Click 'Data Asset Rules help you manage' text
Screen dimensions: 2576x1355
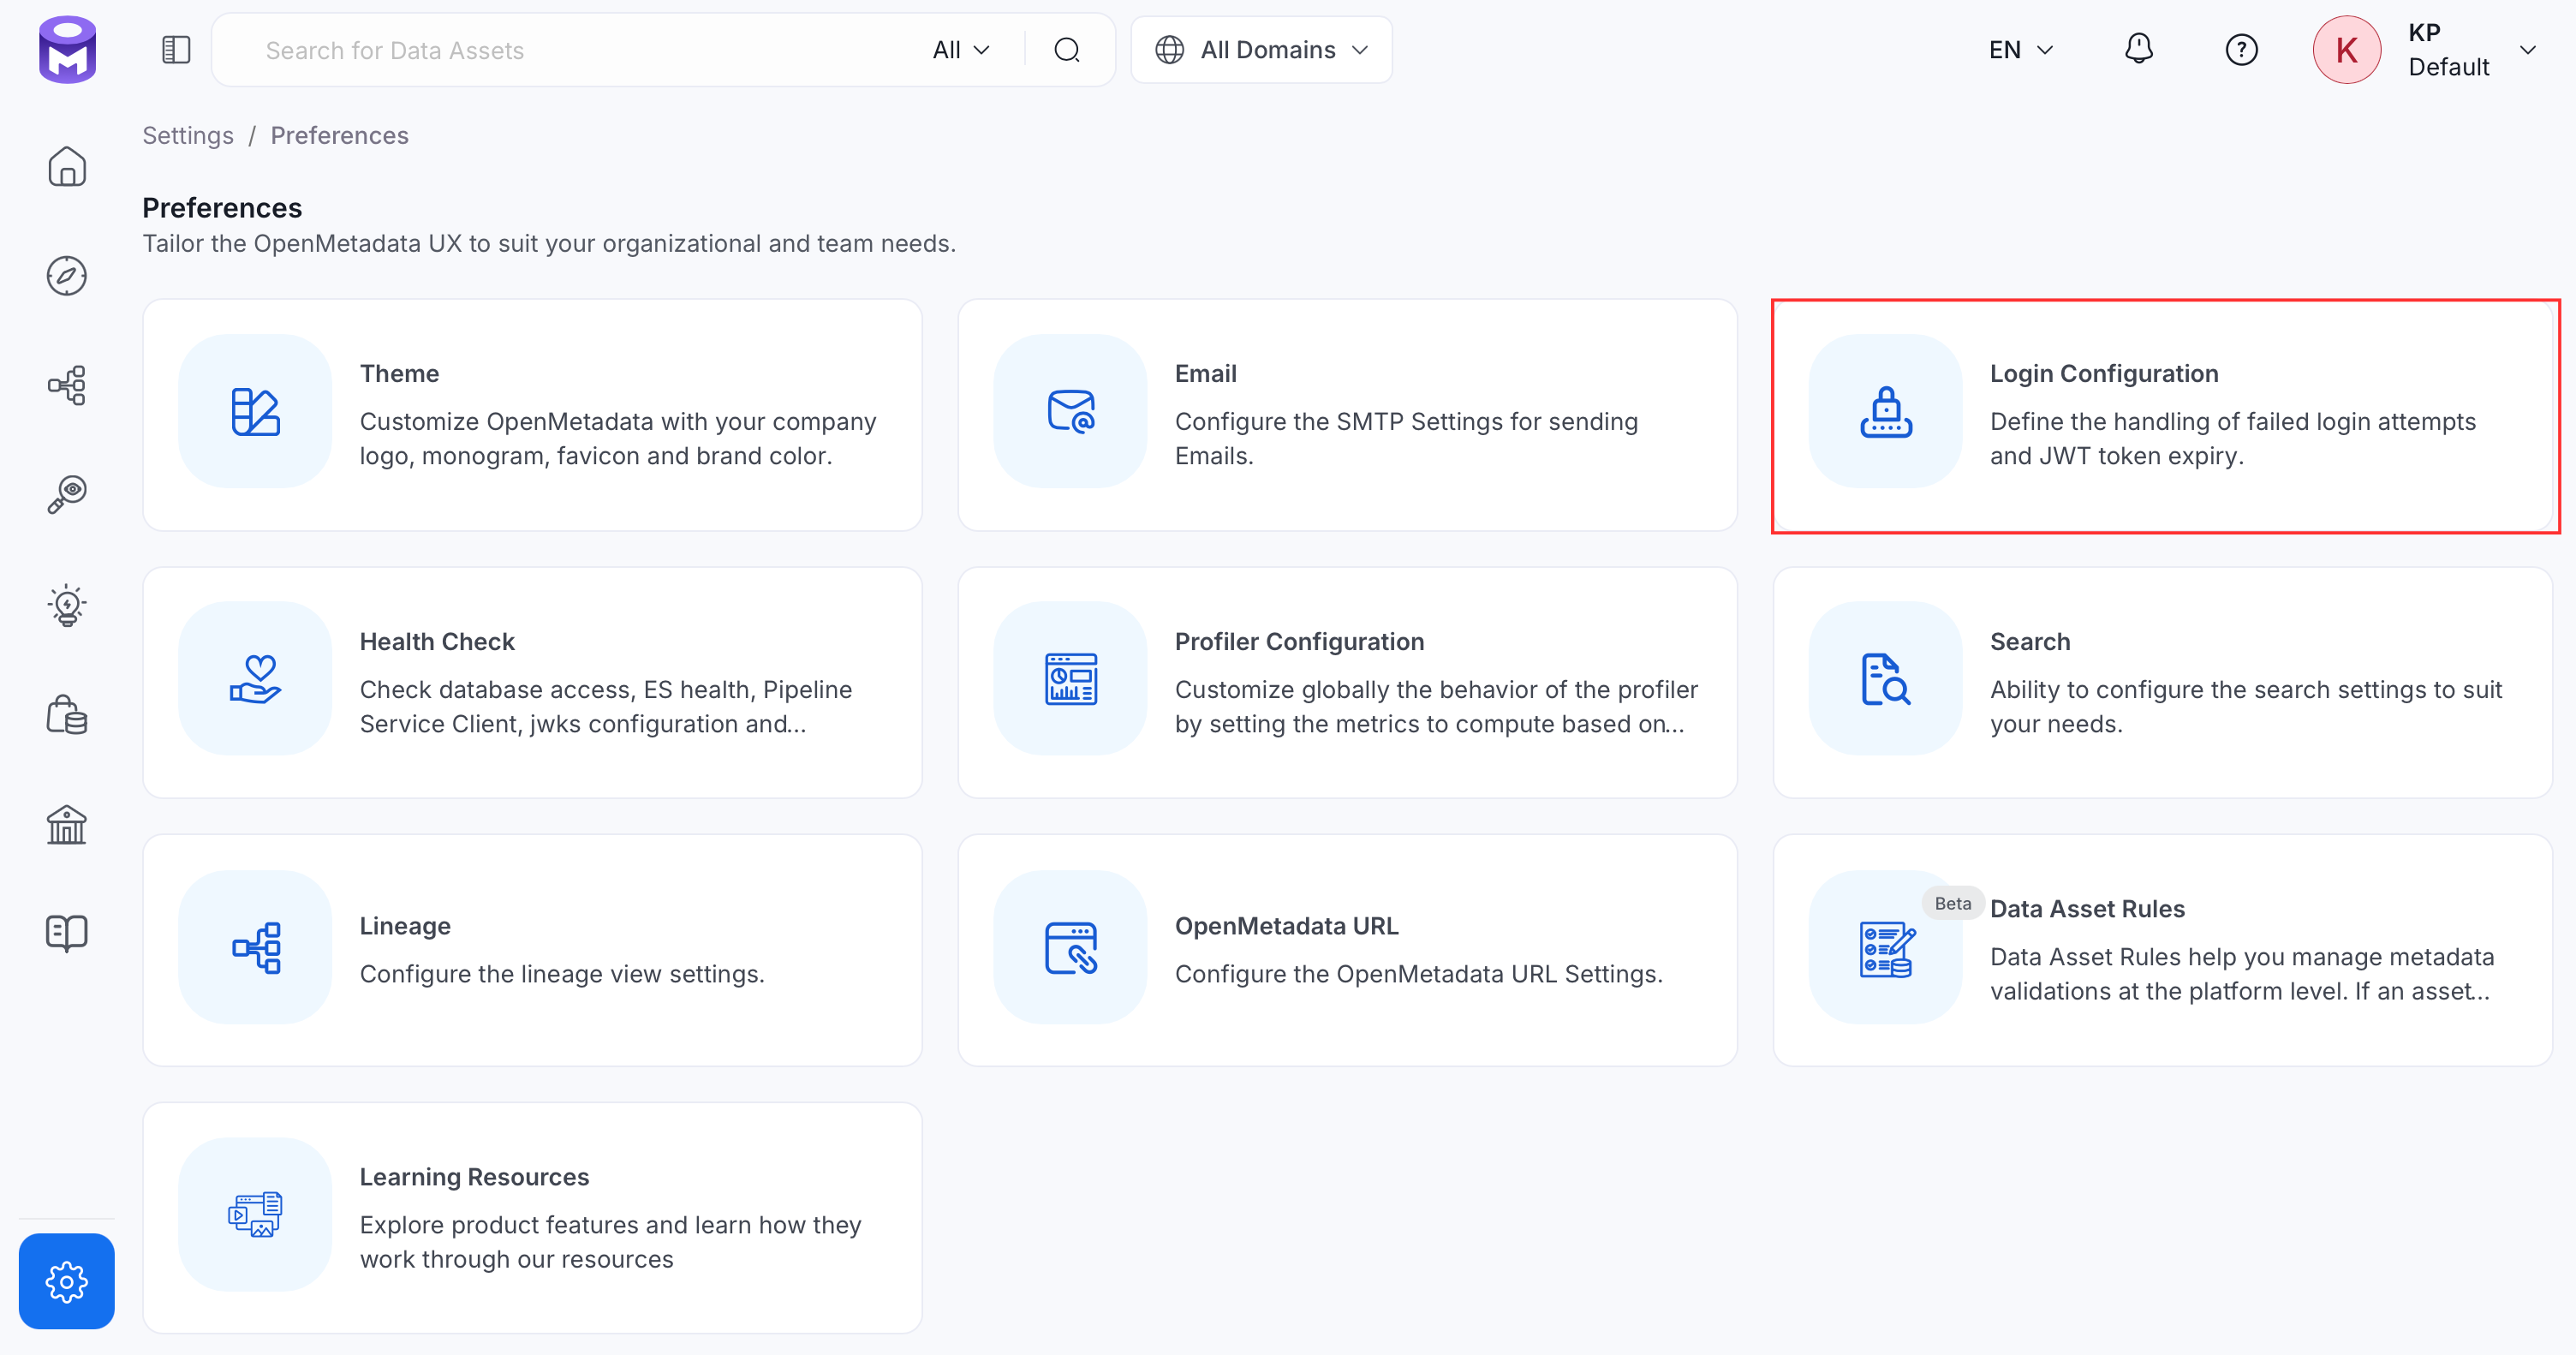pyautogui.click(x=2242, y=974)
